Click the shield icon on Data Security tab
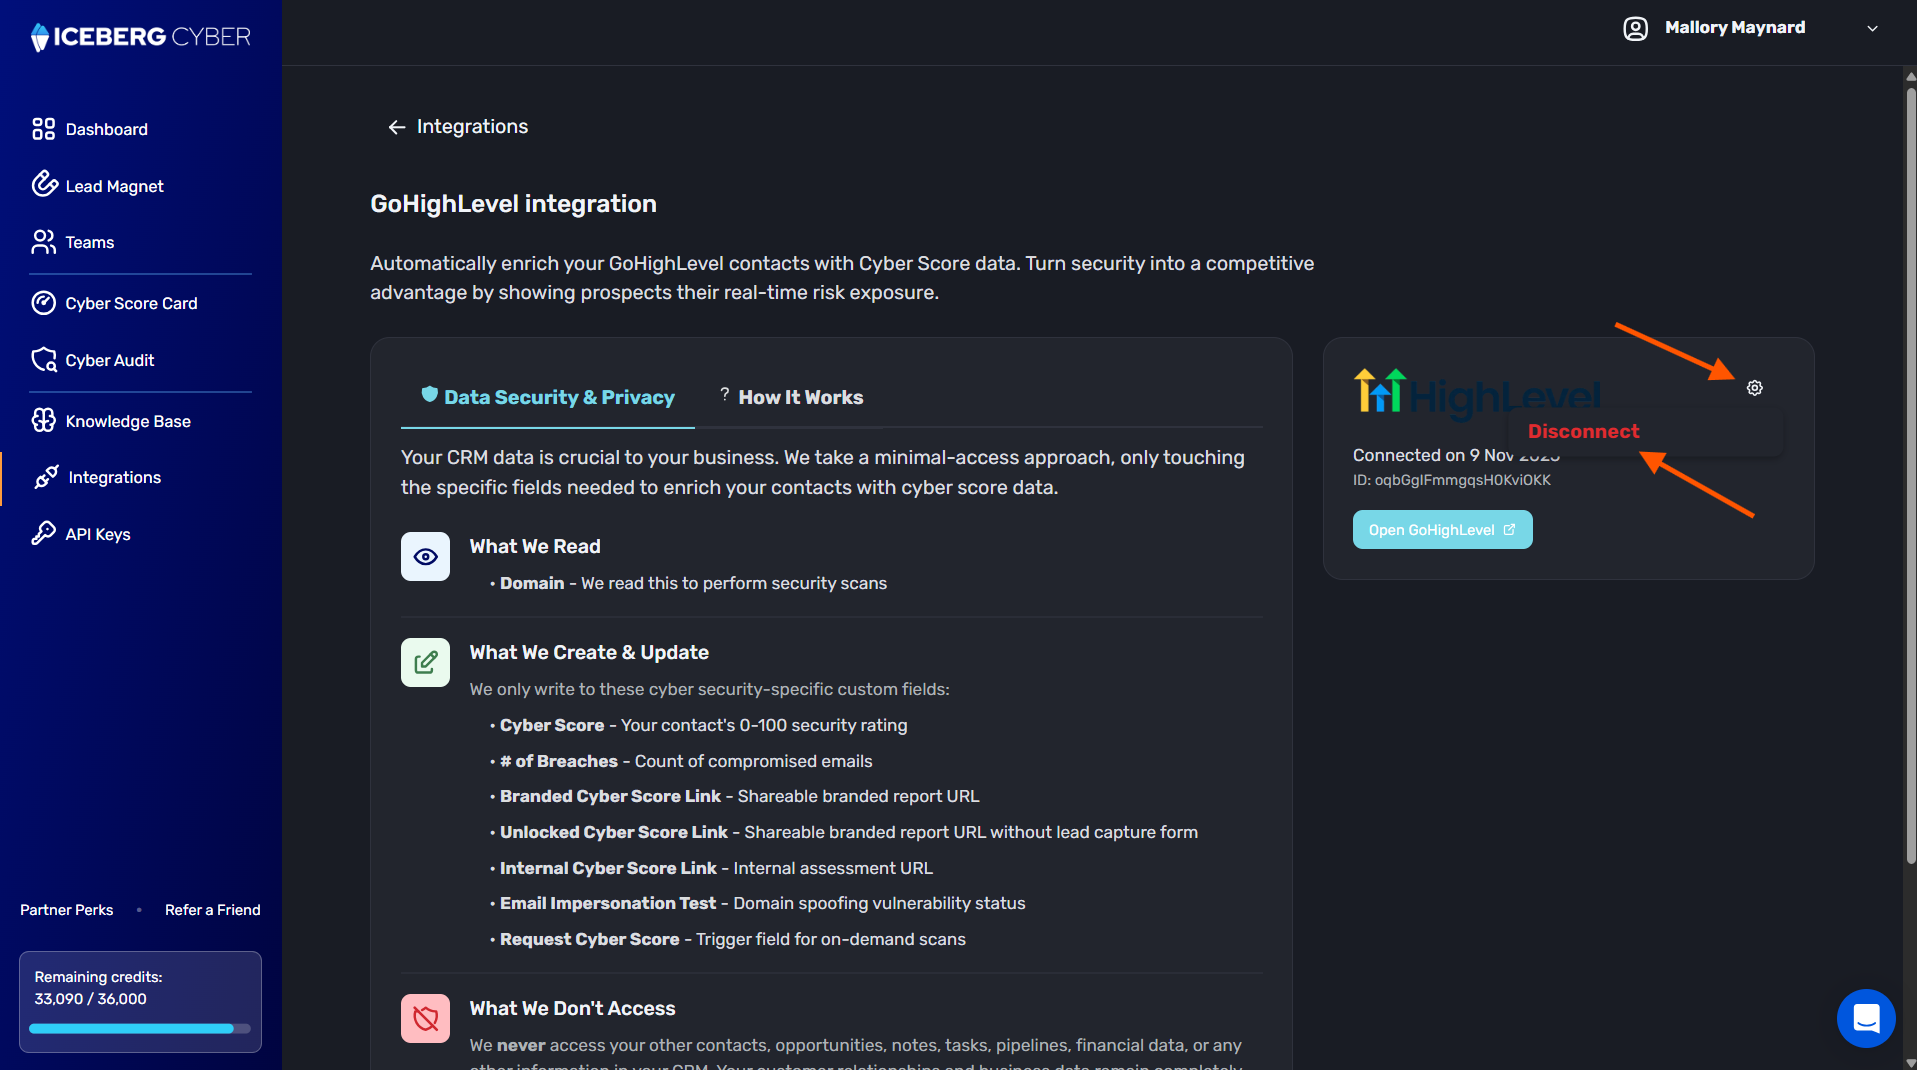1917x1070 pixels. 429,394
